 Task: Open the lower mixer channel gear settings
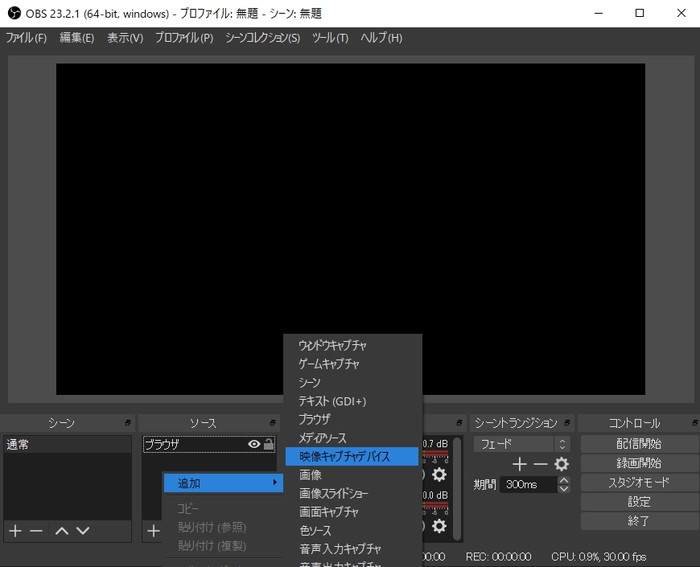(439, 526)
